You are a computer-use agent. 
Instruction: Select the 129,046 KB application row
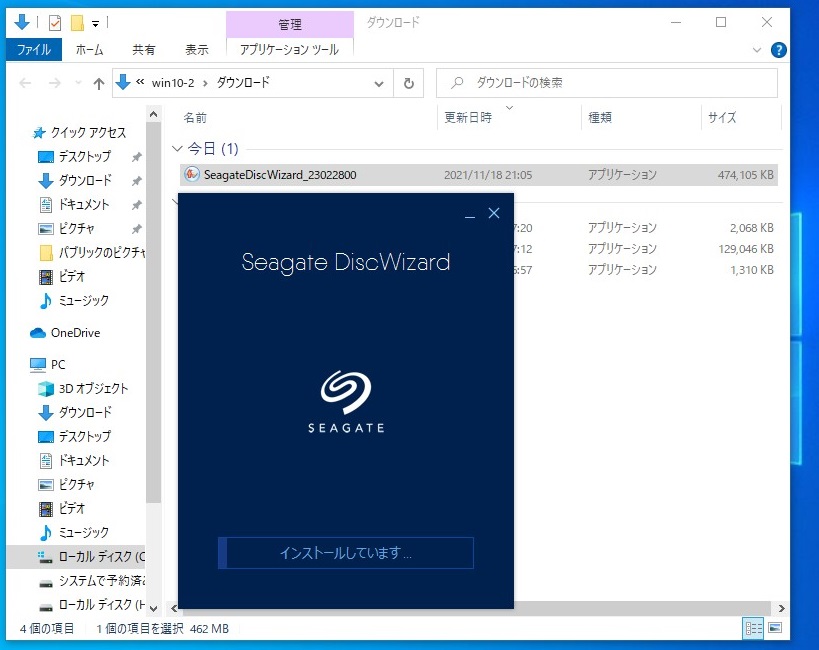click(646, 249)
